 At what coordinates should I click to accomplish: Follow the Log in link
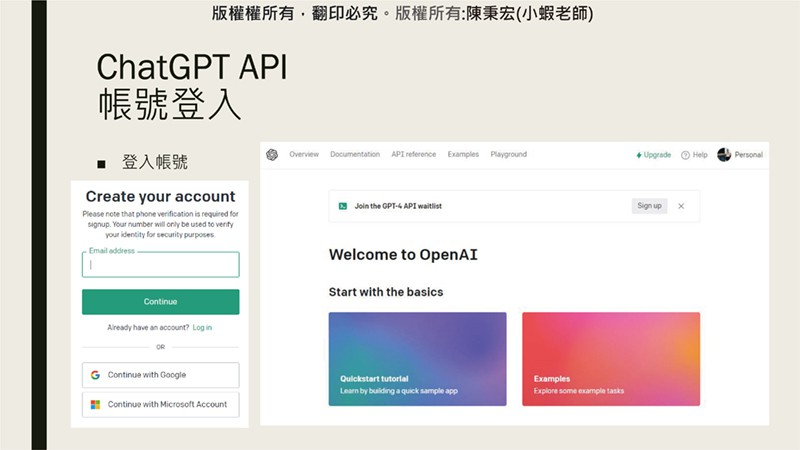tap(202, 327)
